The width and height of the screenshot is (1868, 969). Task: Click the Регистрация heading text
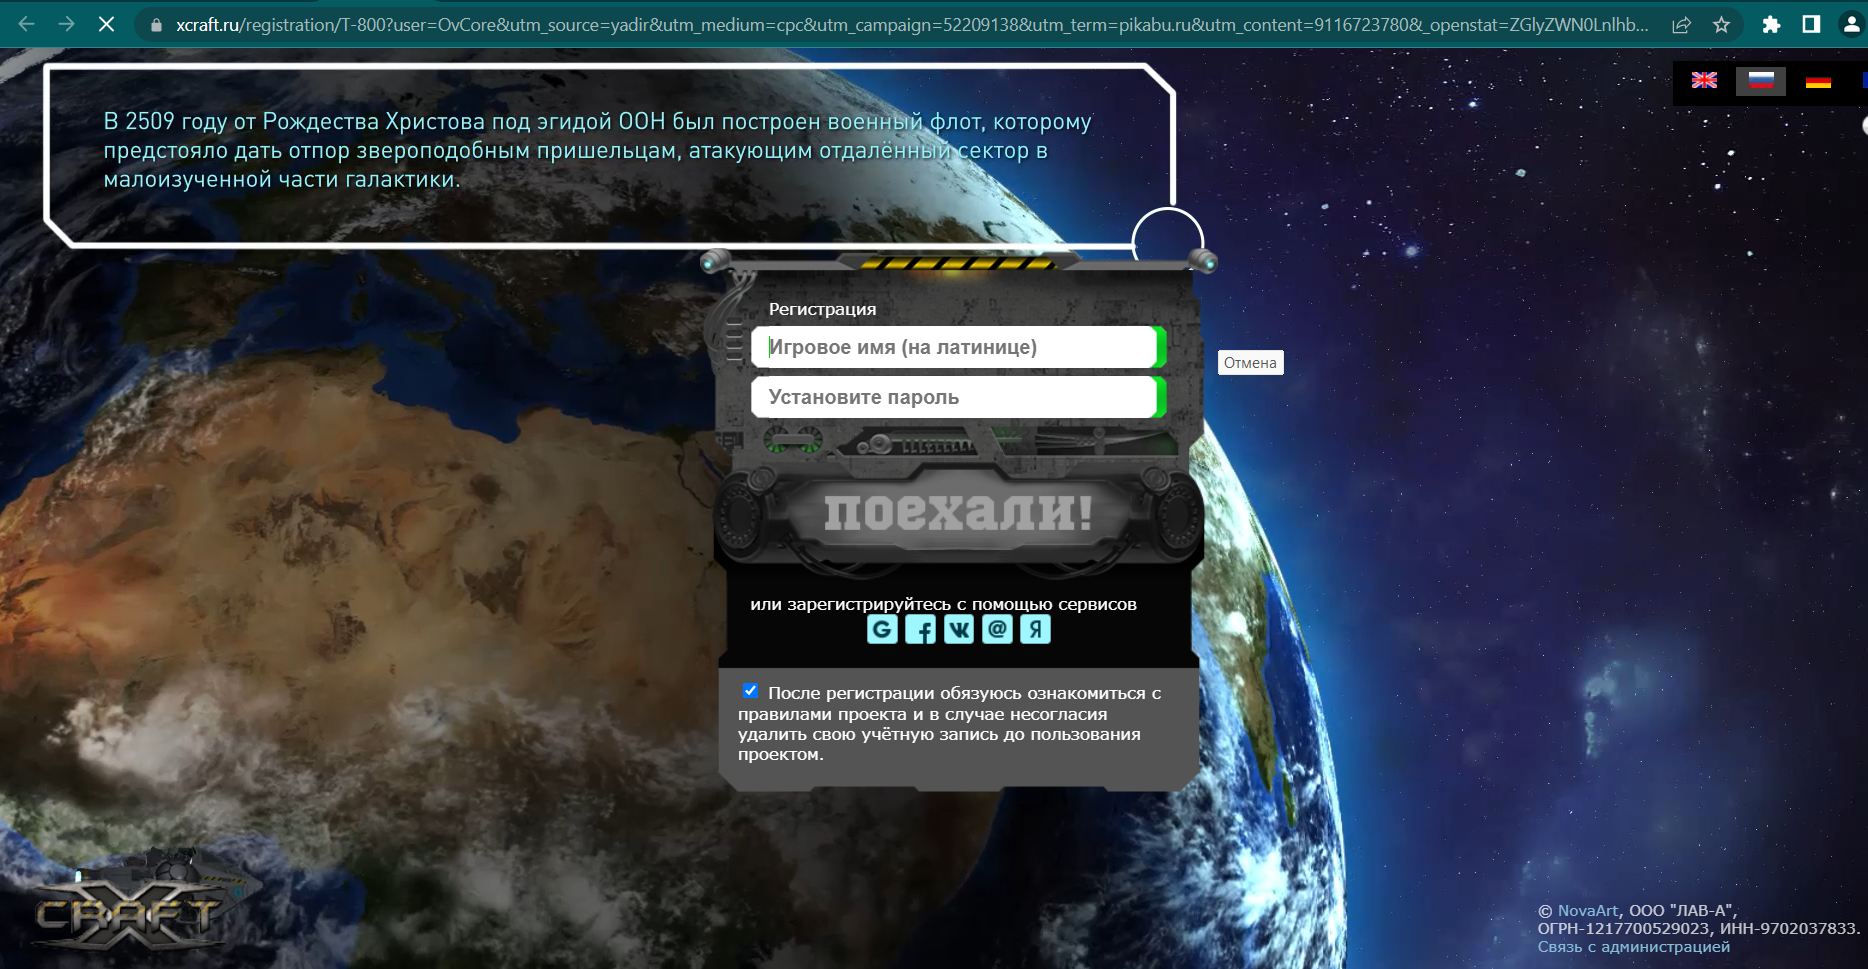tap(822, 310)
